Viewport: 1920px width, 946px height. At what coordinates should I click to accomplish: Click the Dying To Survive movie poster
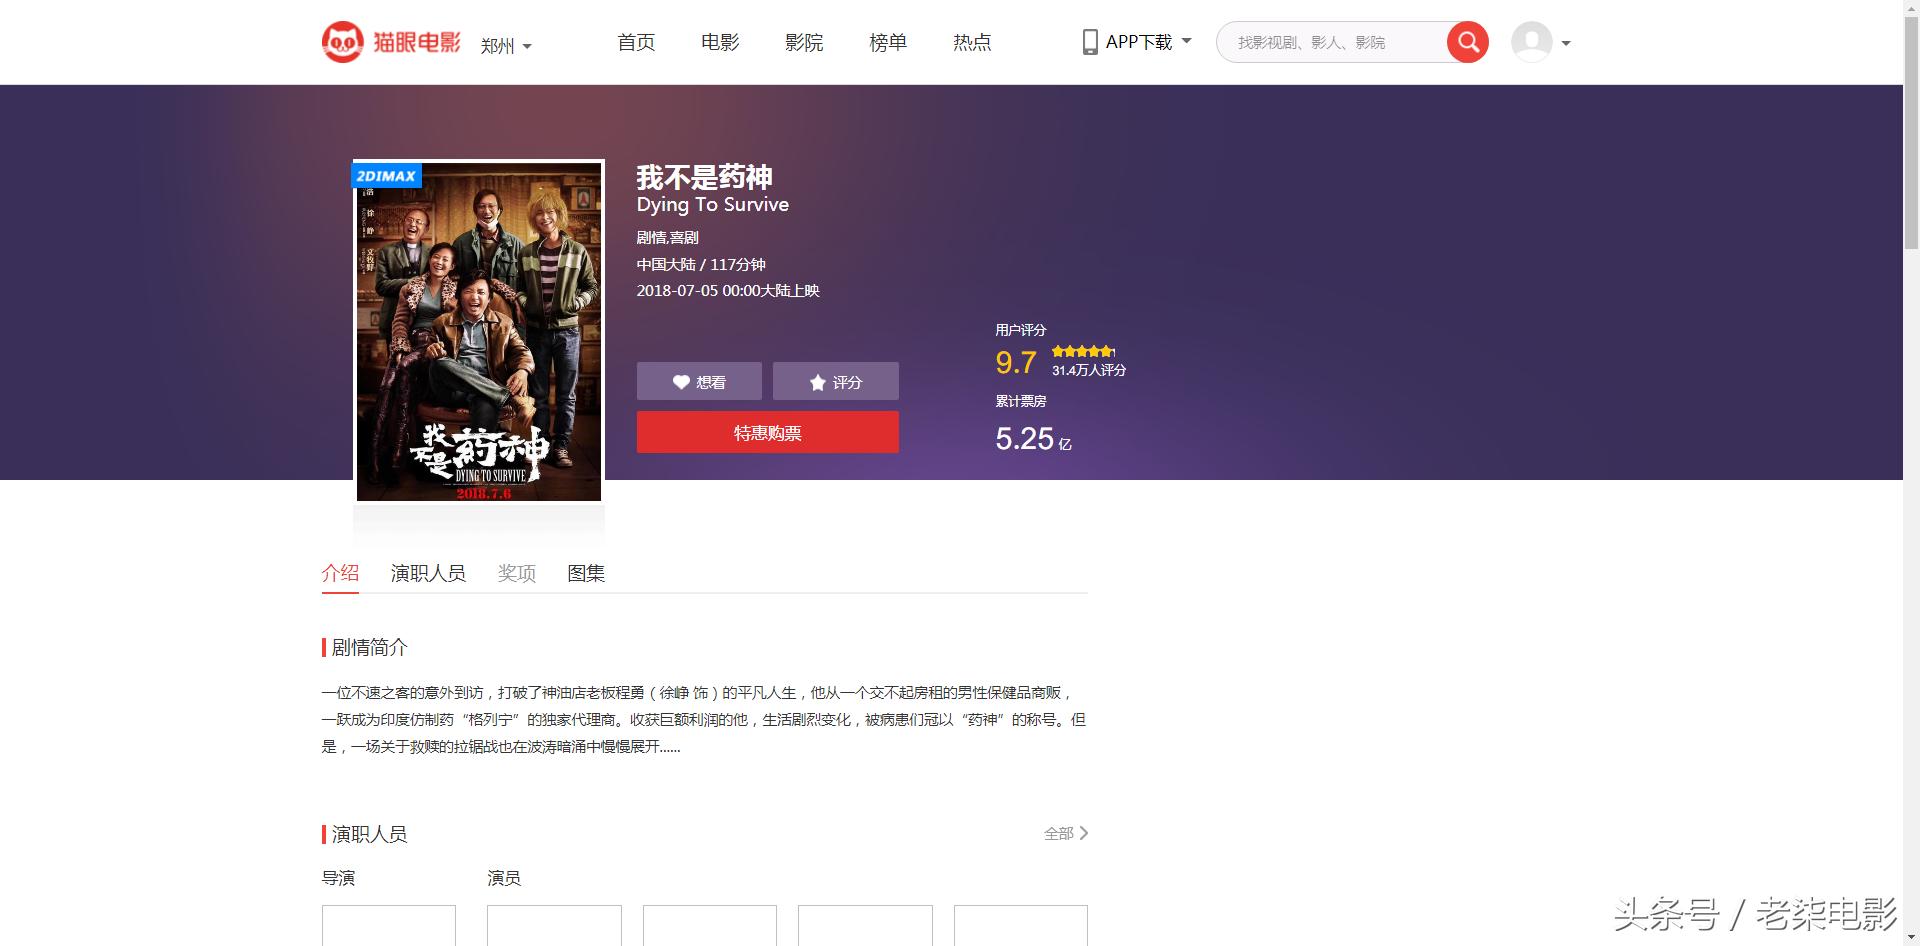coord(478,330)
